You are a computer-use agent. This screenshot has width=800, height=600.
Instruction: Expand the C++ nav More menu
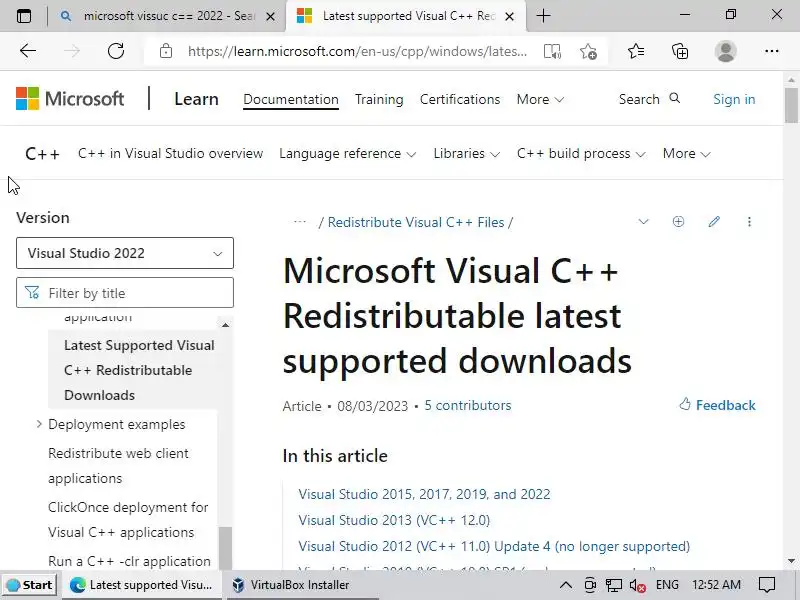(x=686, y=154)
